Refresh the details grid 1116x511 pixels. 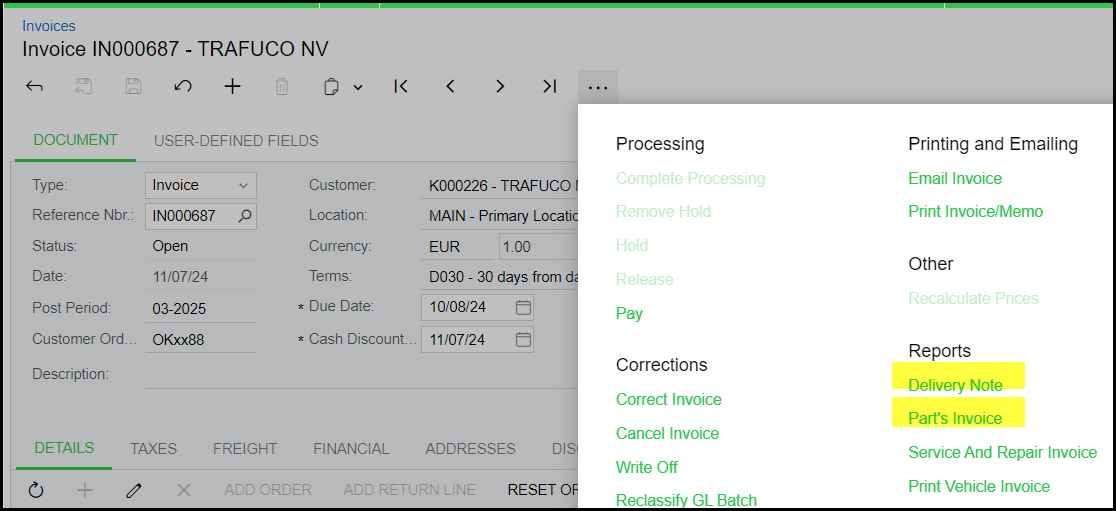coord(36,490)
